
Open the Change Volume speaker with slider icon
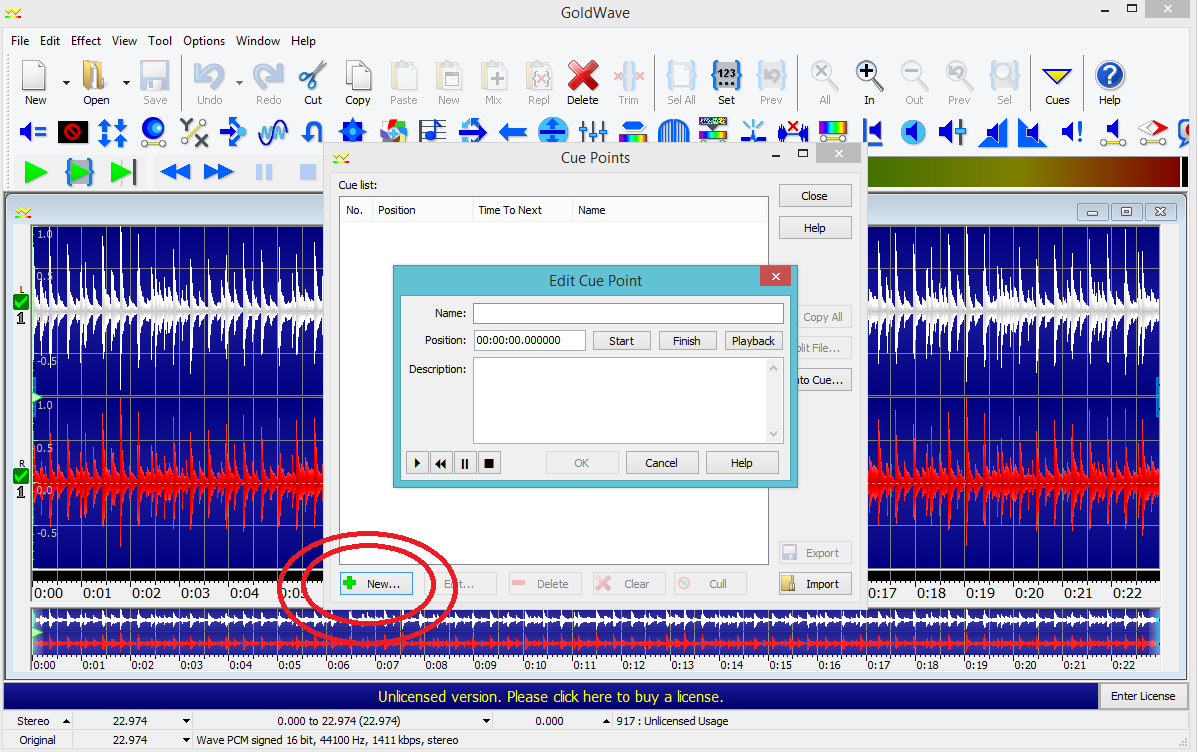tap(952, 132)
